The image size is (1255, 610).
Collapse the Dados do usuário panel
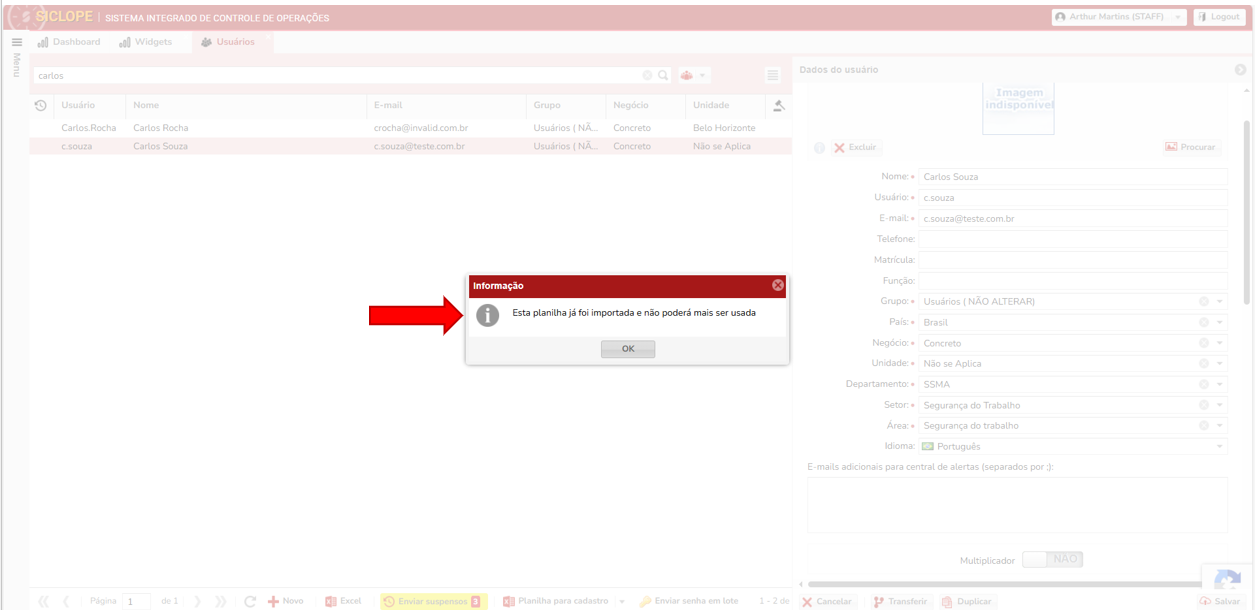point(1240,70)
